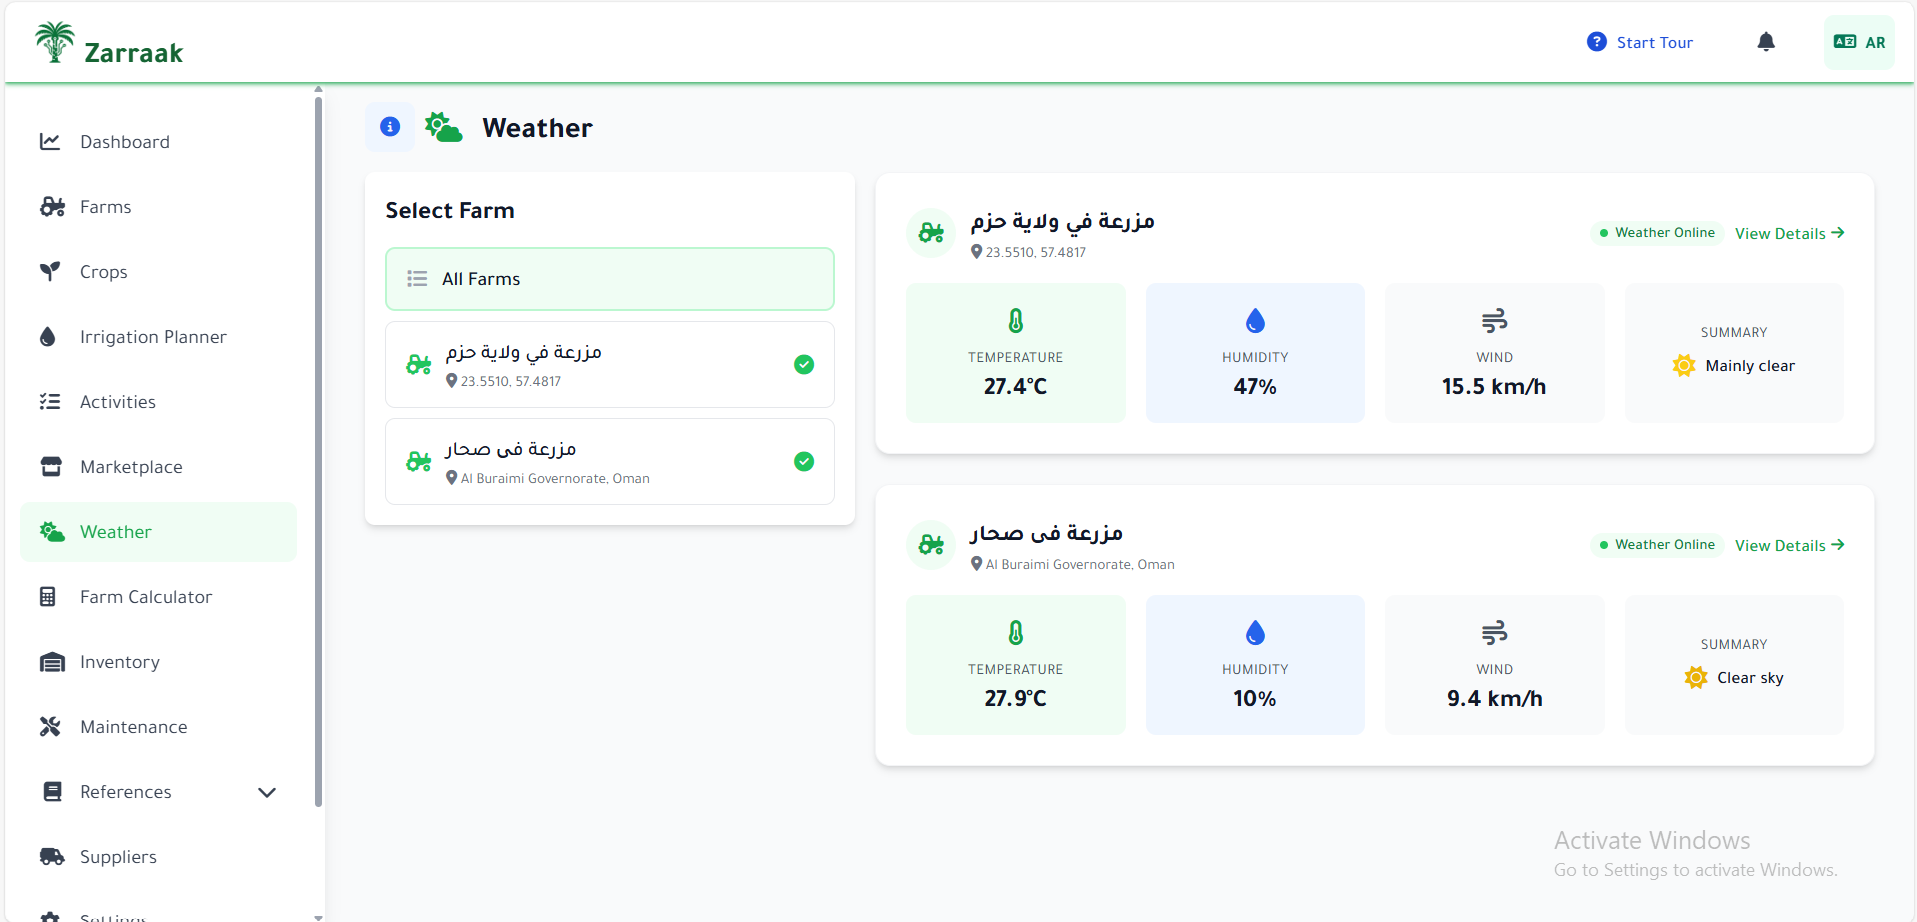
Task: Toggle the checkmark on the 23.5510, 57.4817 farm
Action: pyautogui.click(x=804, y=365)
